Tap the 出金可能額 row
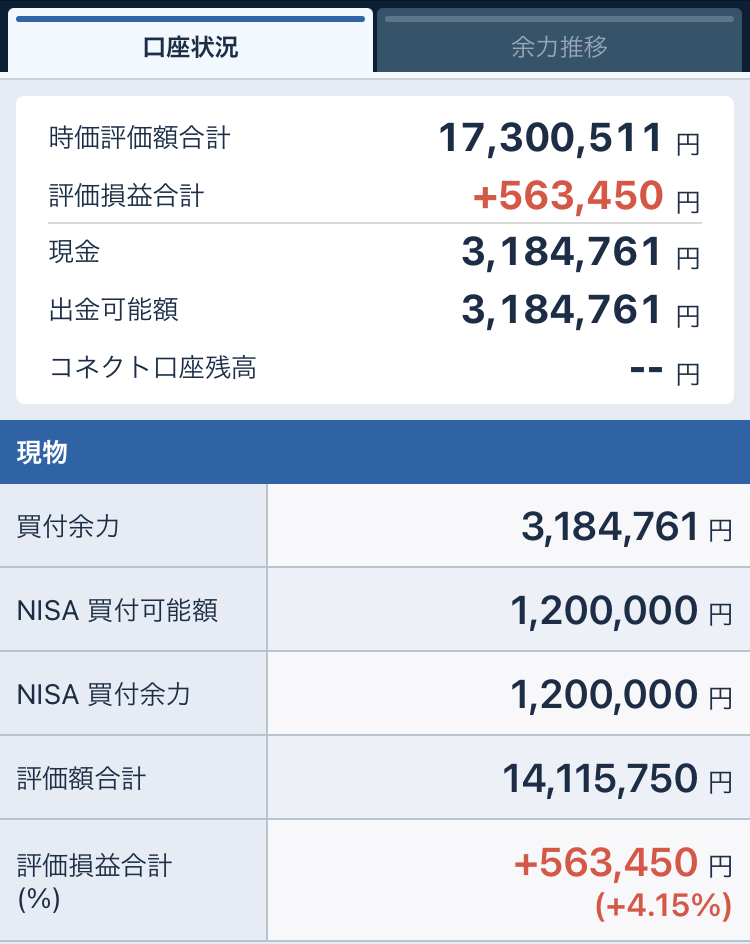Viewport: 750px width, 944px height. [x=374, y=311]
